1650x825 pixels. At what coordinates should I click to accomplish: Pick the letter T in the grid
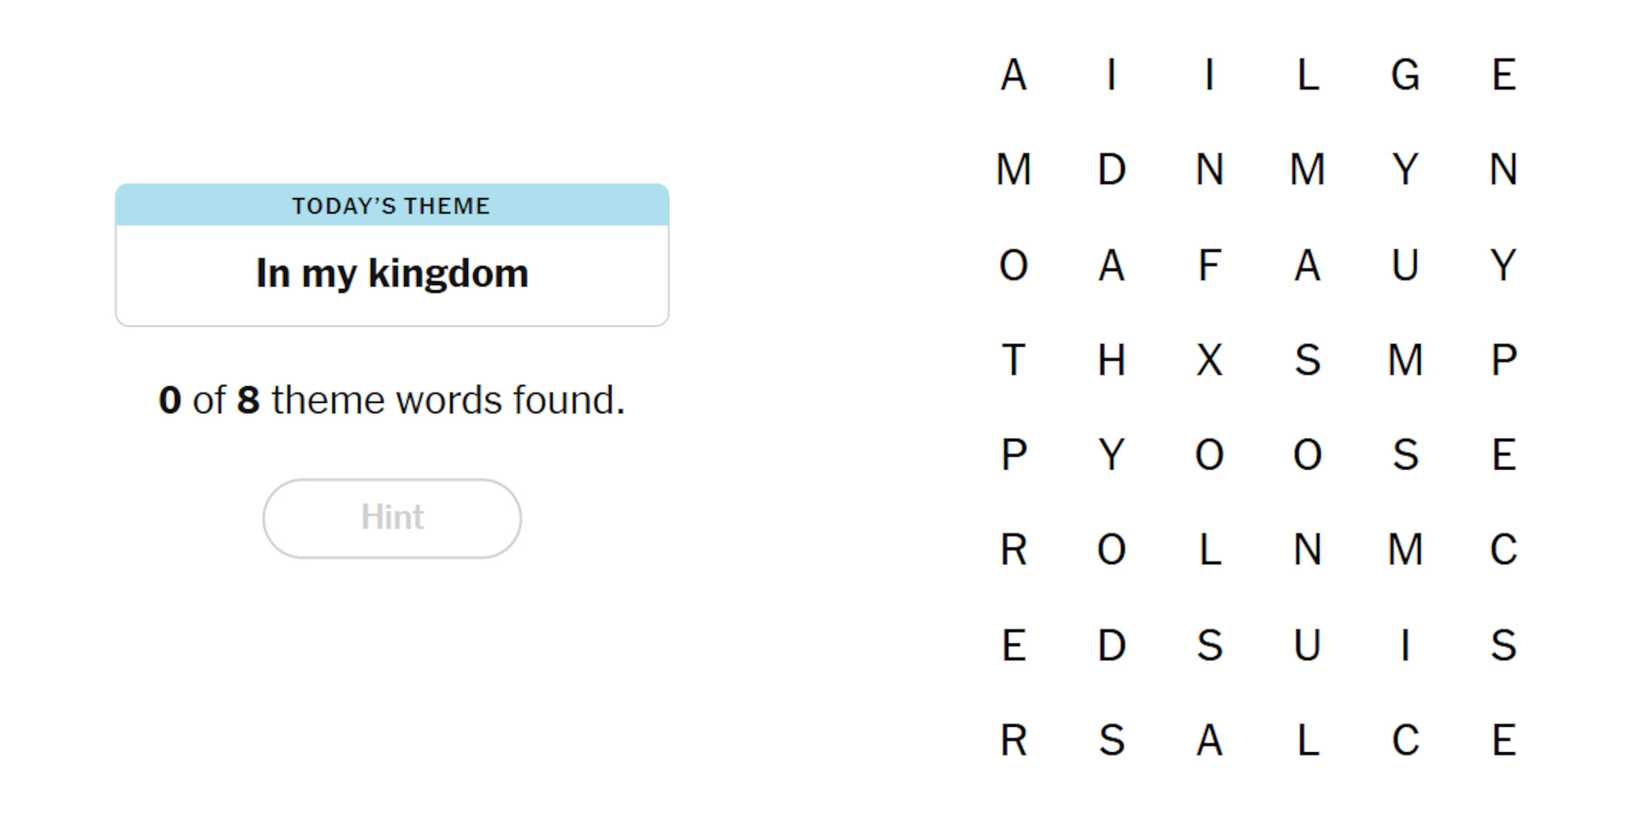coord(1013,360)
